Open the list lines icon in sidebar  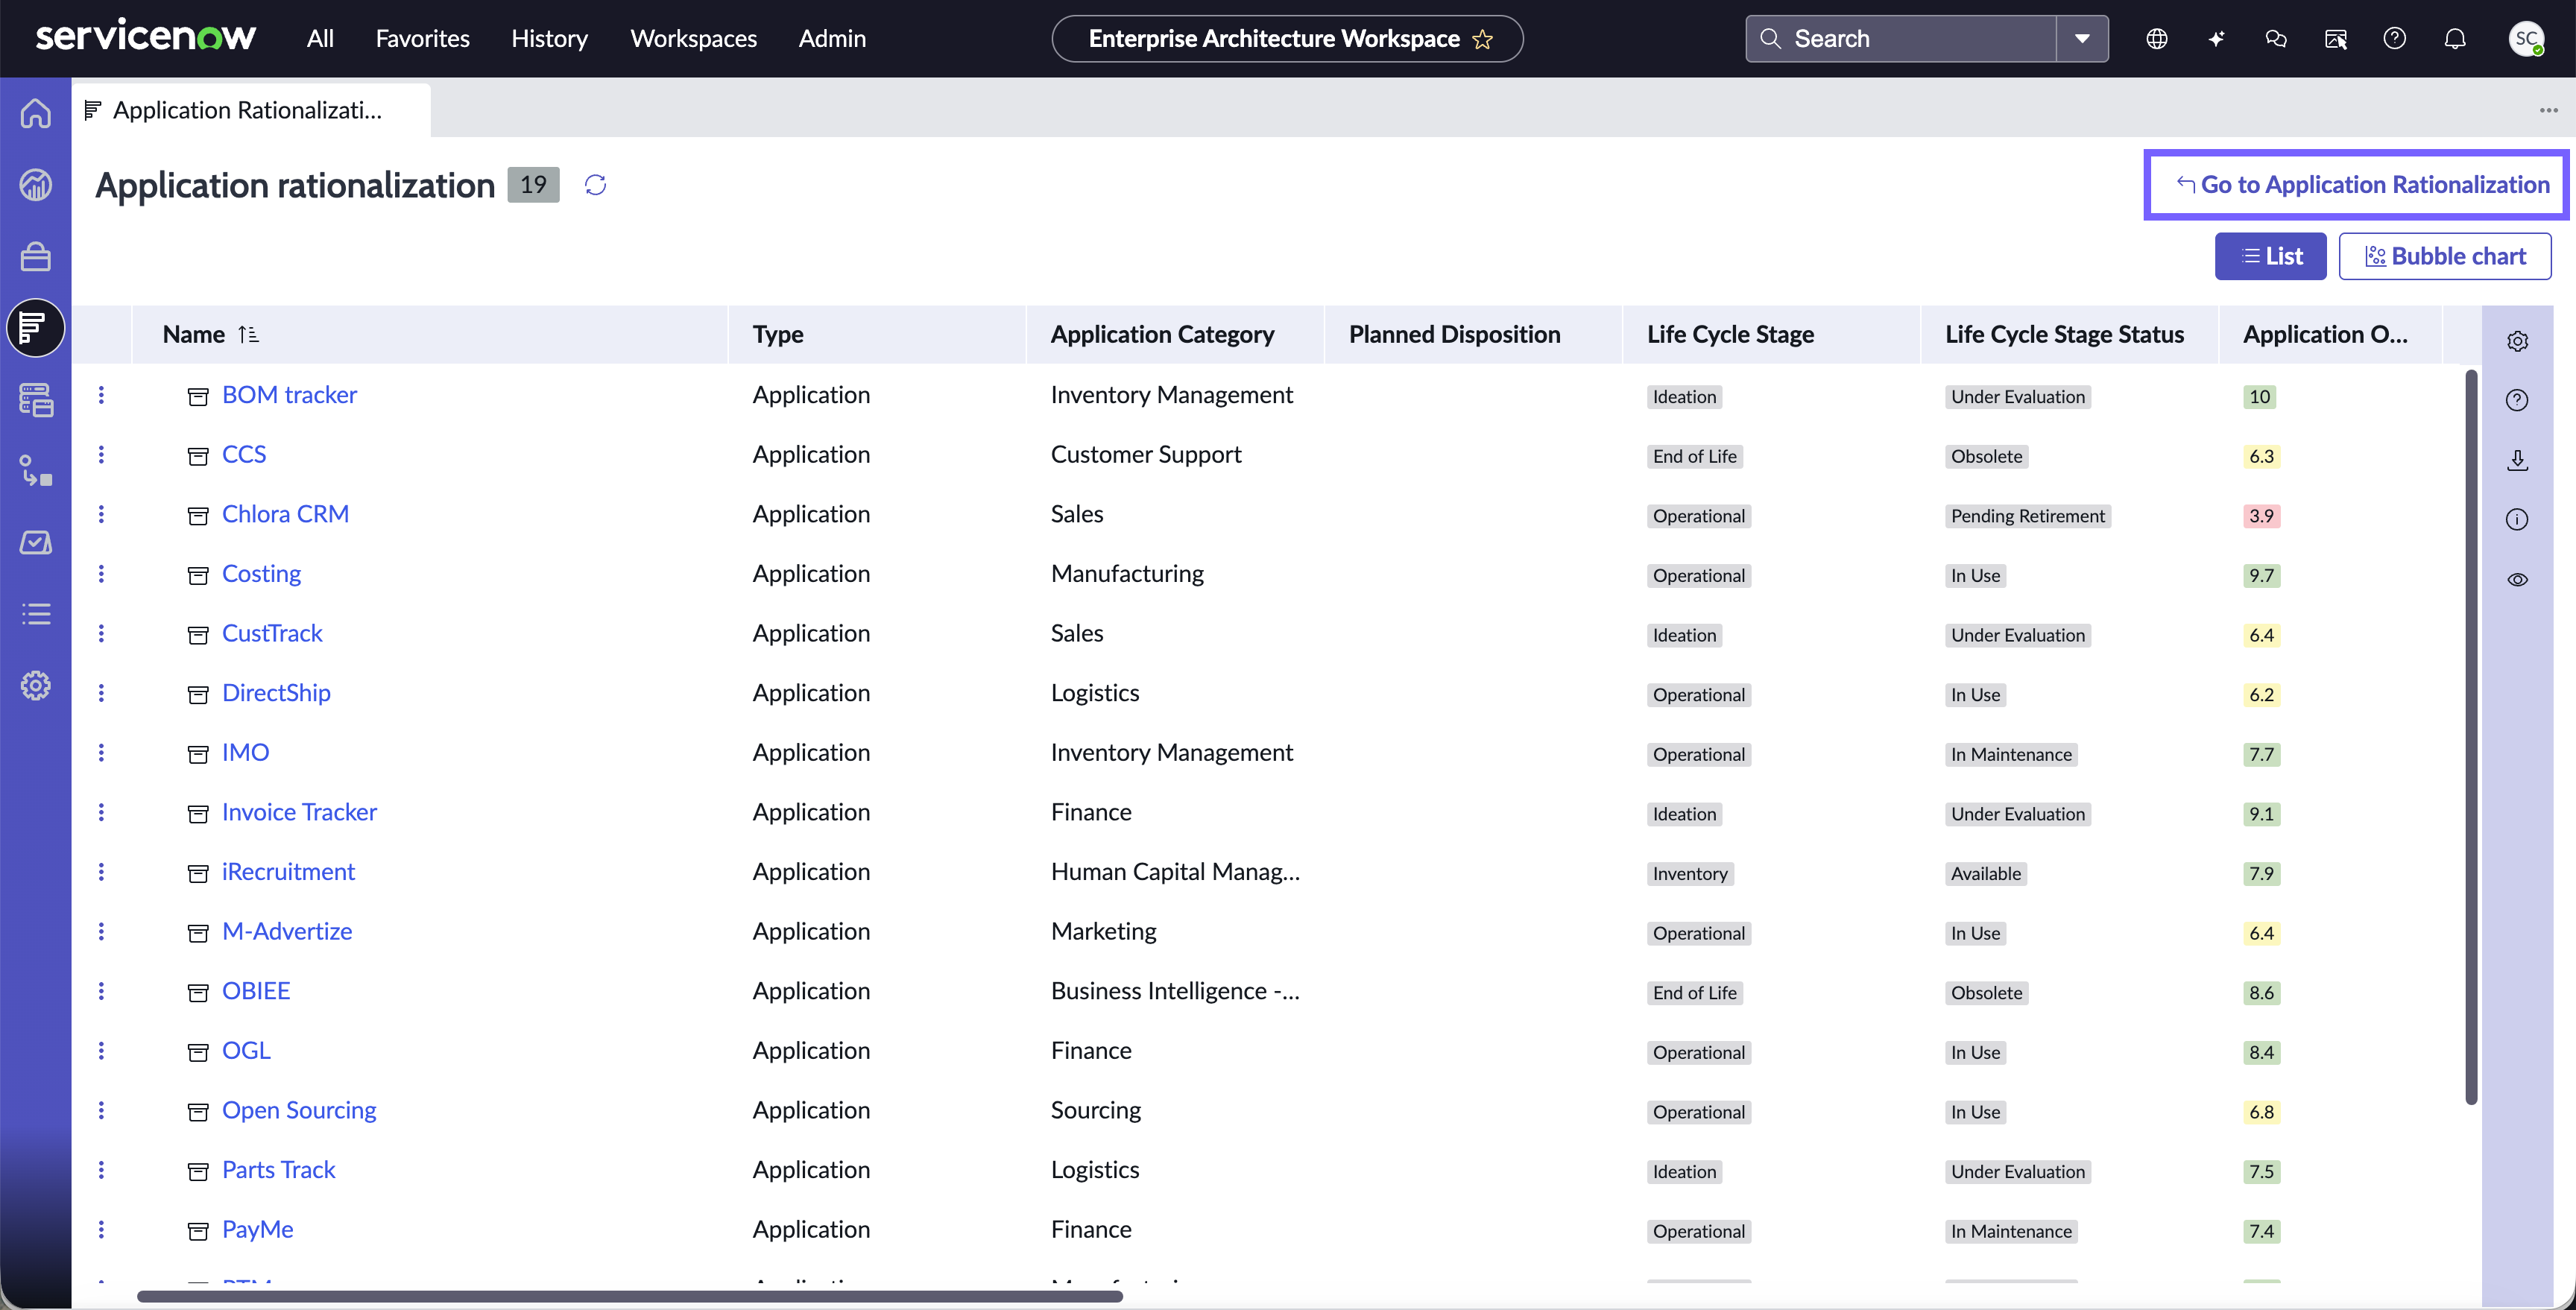pyautogui.click(x=36, y=614)
